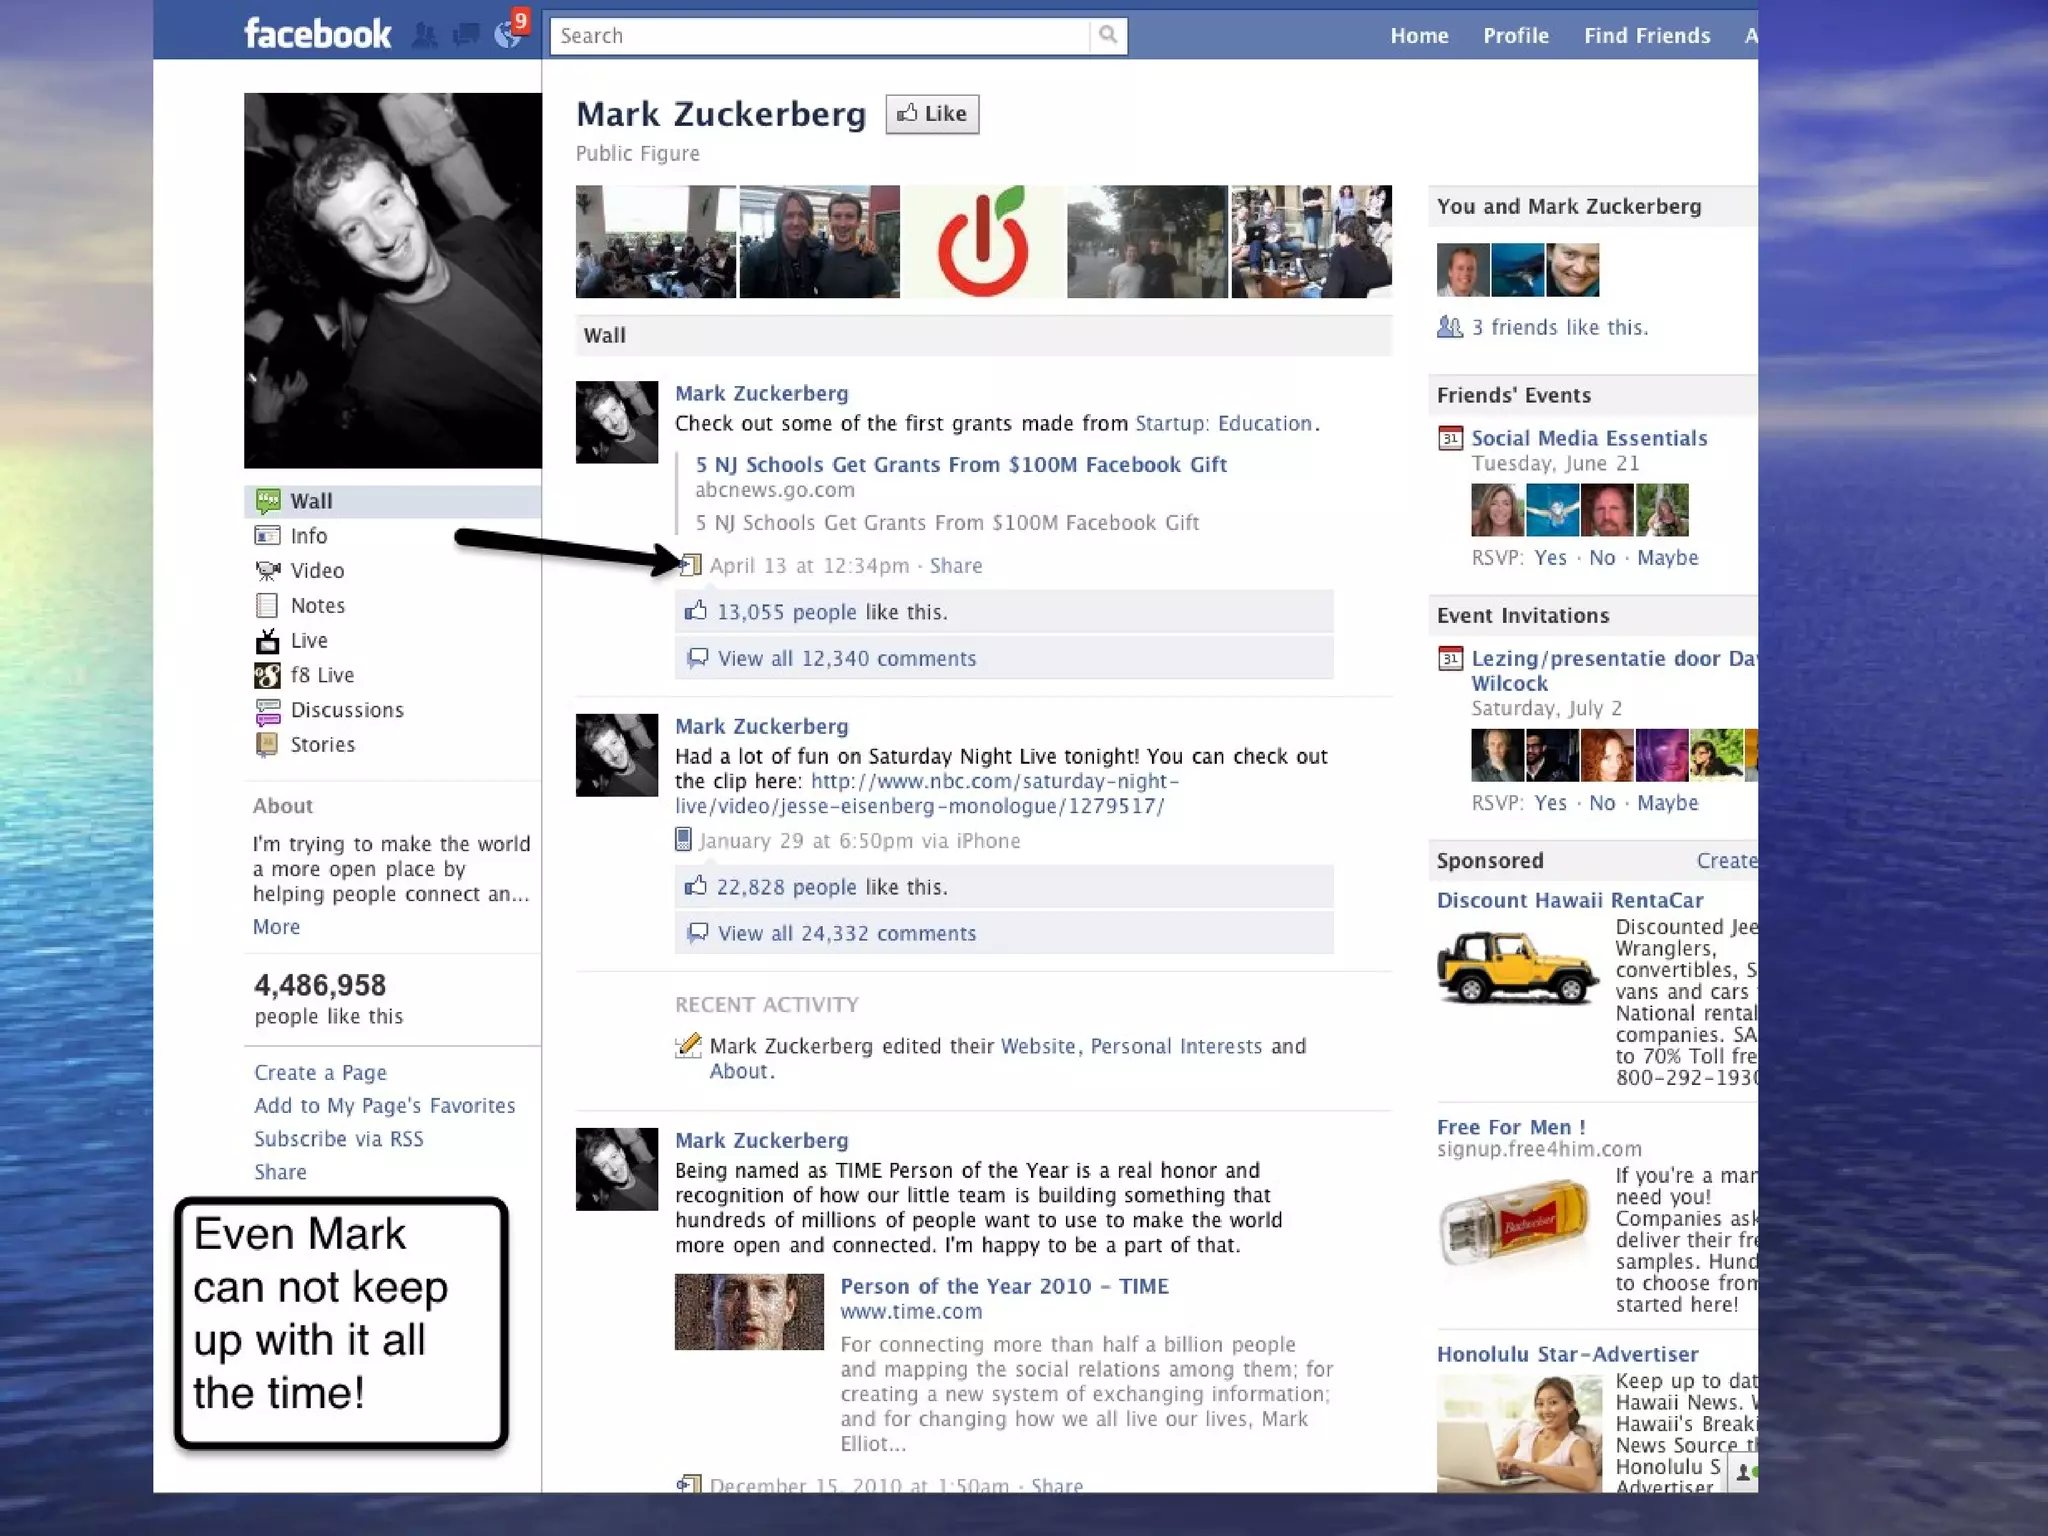This screenshot has width=2048, height=1536.
Task: Open the red power-button logo photo thumbnail
Action: [x=983, y=242]
